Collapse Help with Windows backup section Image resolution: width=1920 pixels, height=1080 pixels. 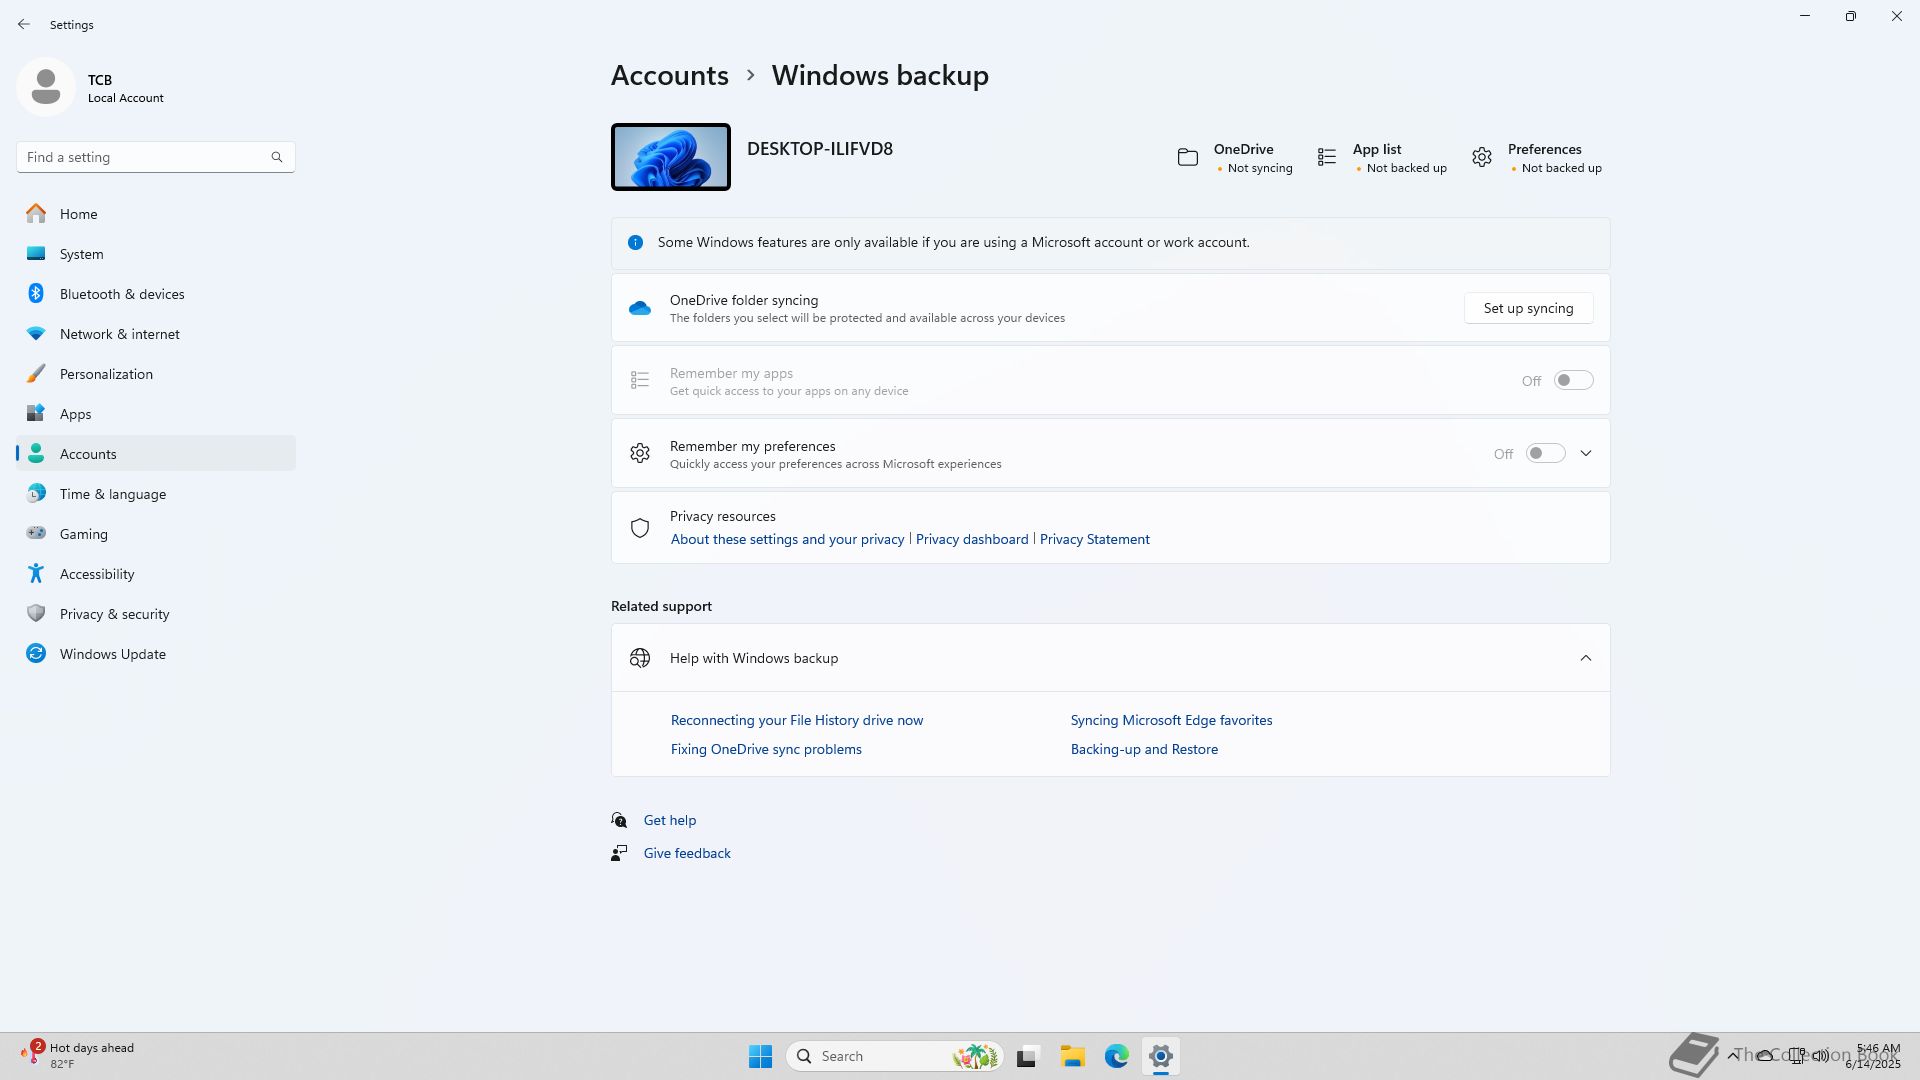click(x=1586, y=658)
